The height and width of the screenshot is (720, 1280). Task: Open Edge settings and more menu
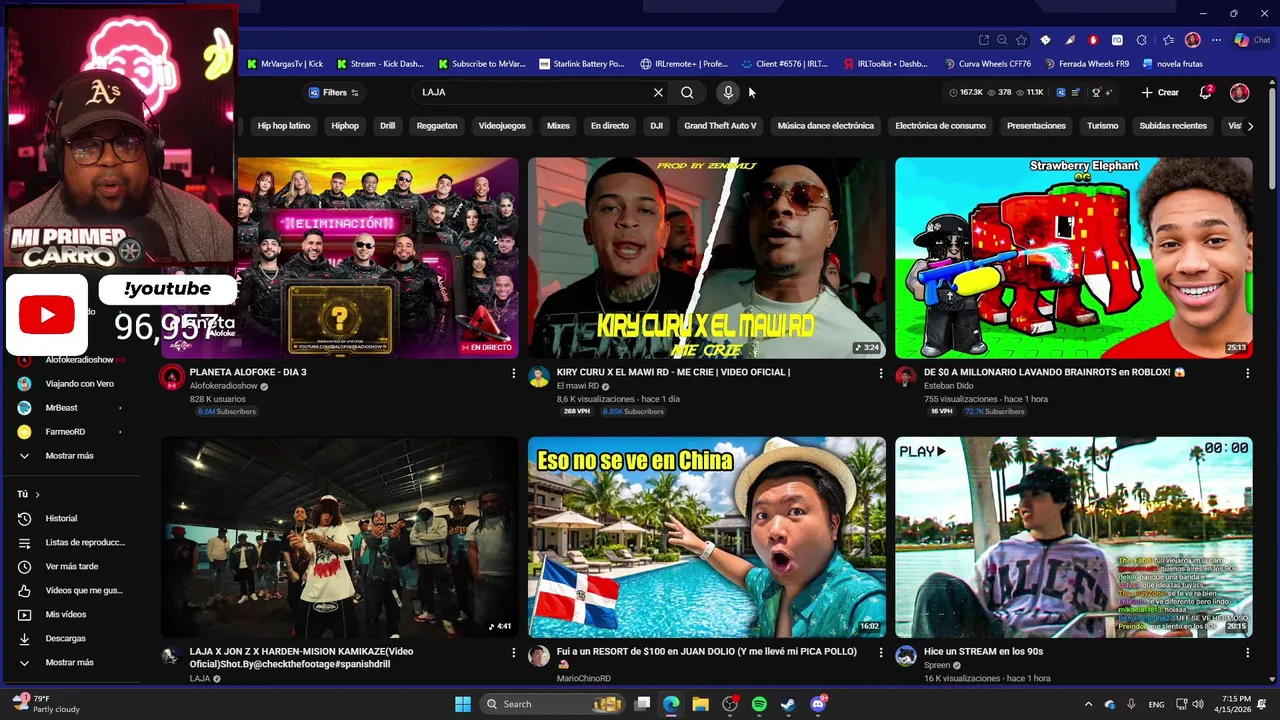click(1216, 40)
